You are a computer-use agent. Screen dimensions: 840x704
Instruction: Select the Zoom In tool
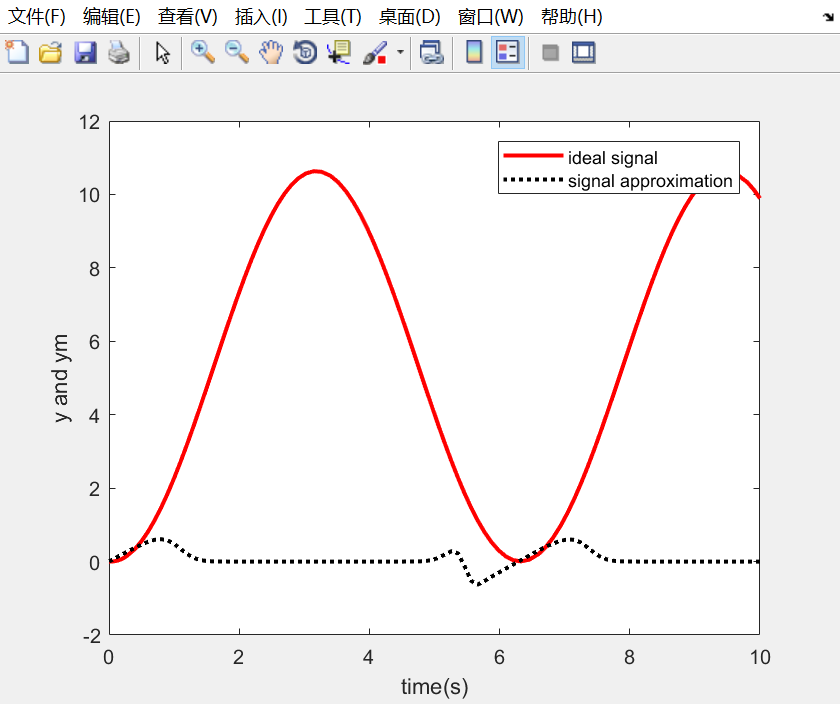point(202,52)
